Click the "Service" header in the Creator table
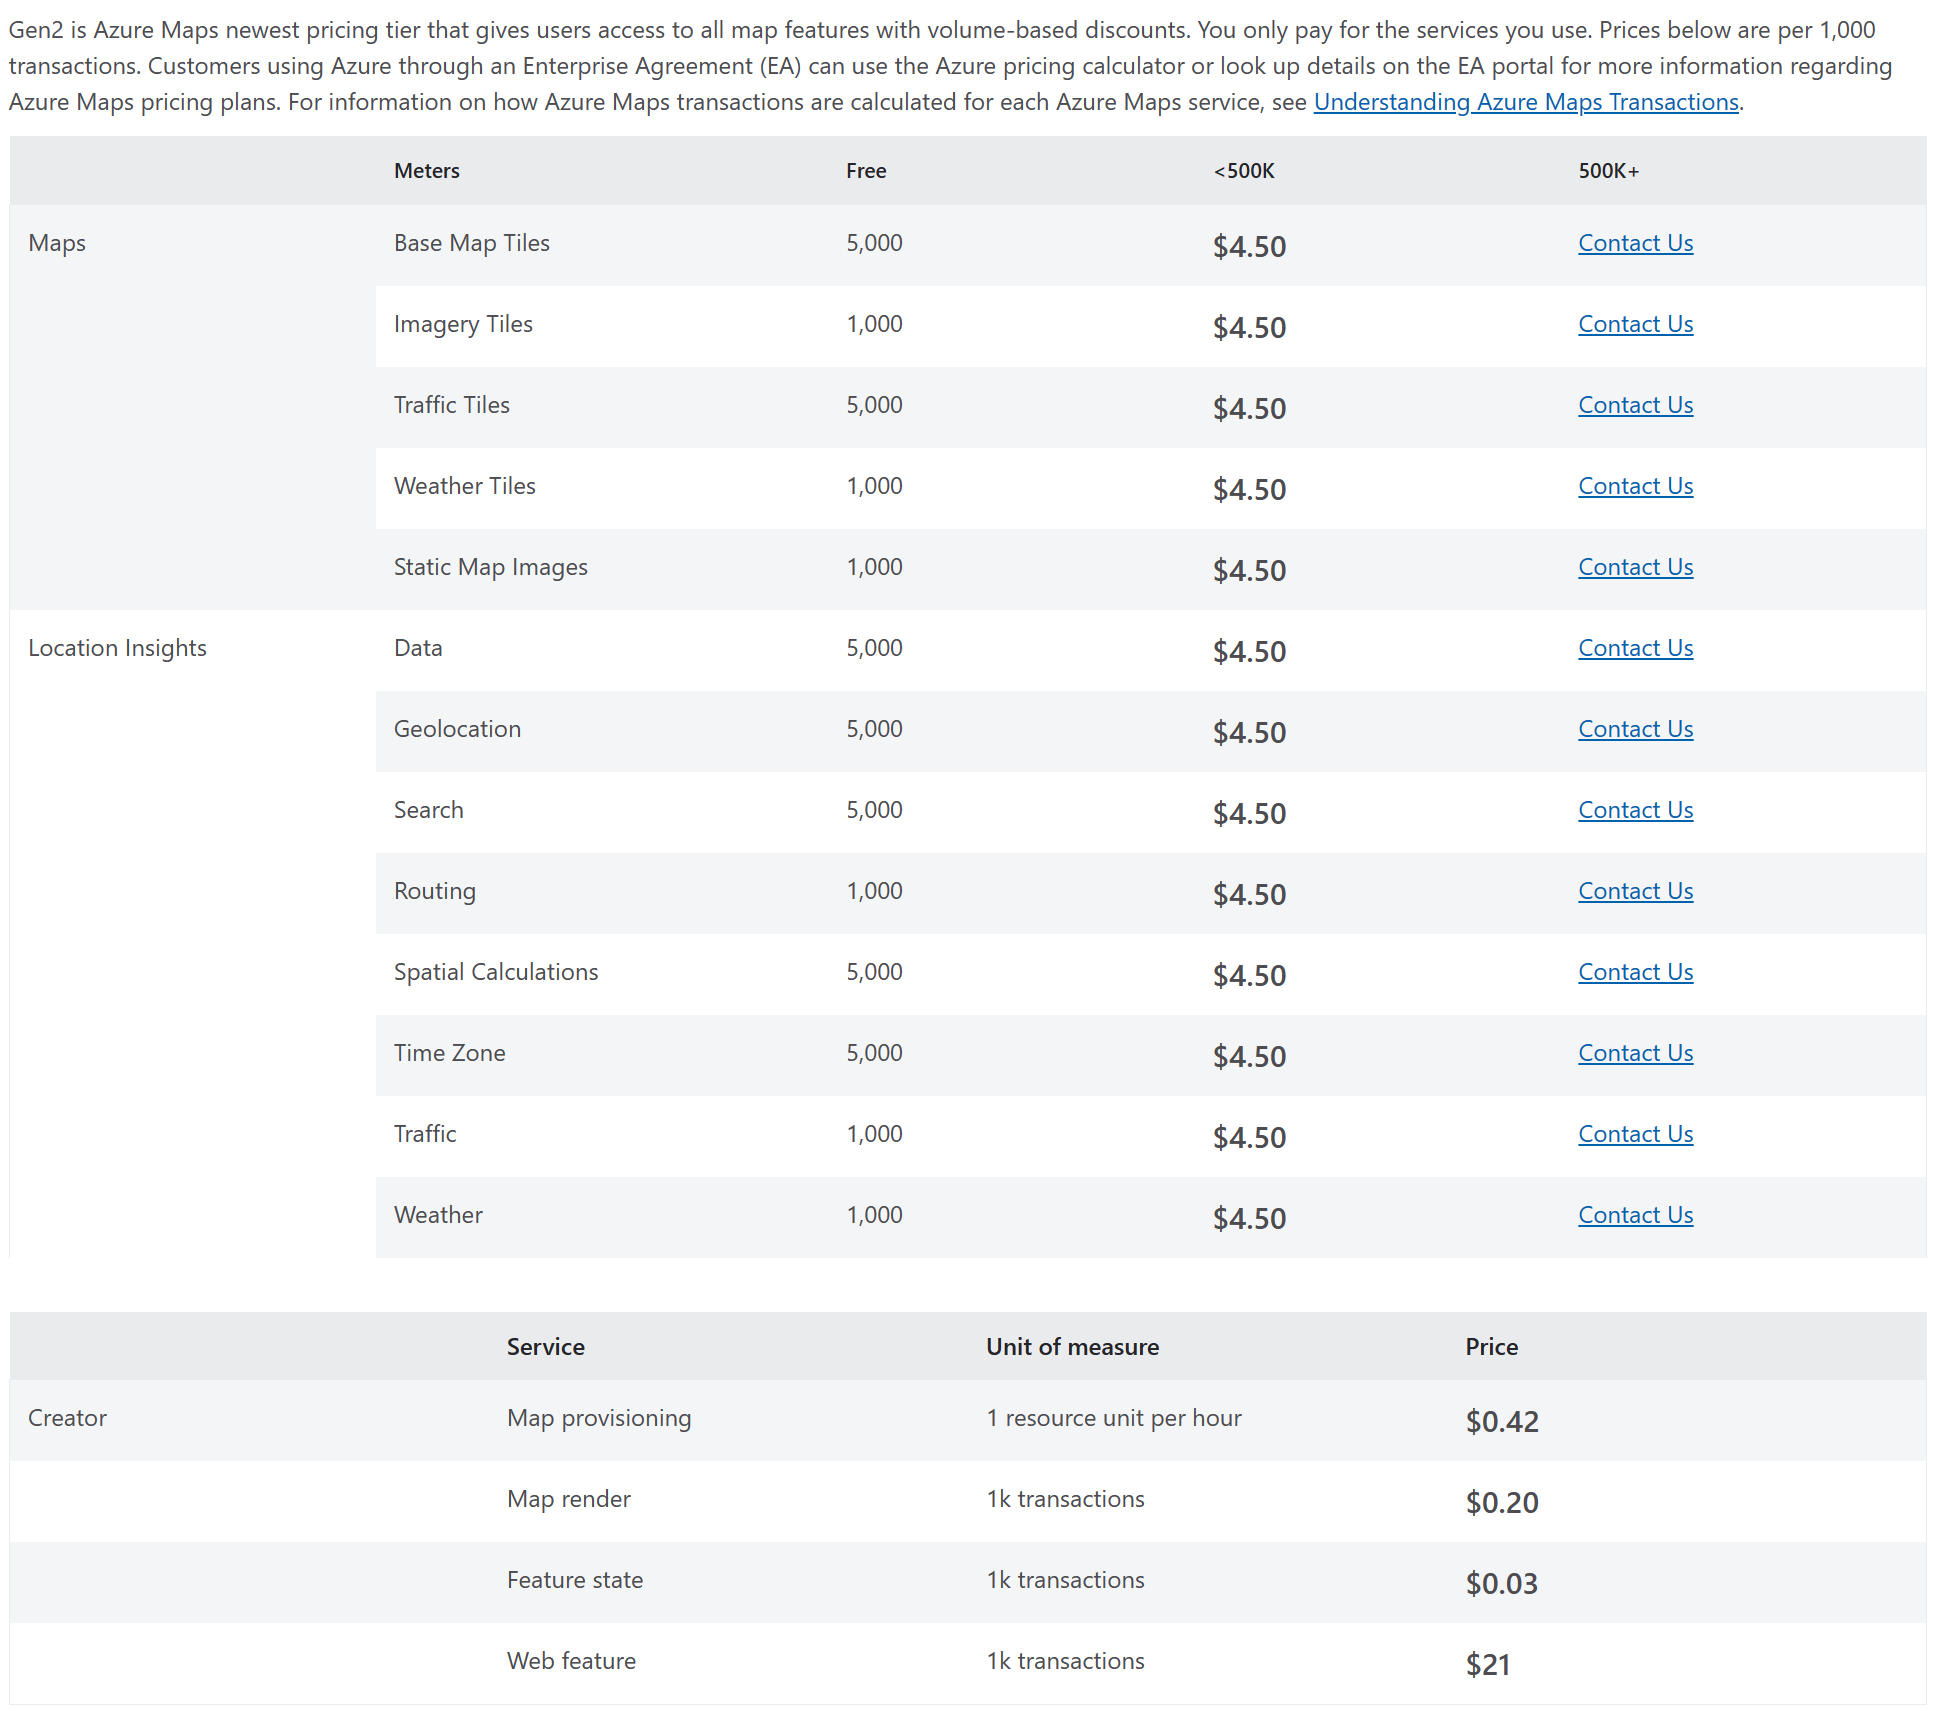This screenshot has width=1938, height=1713. (x=546, y=1347)
